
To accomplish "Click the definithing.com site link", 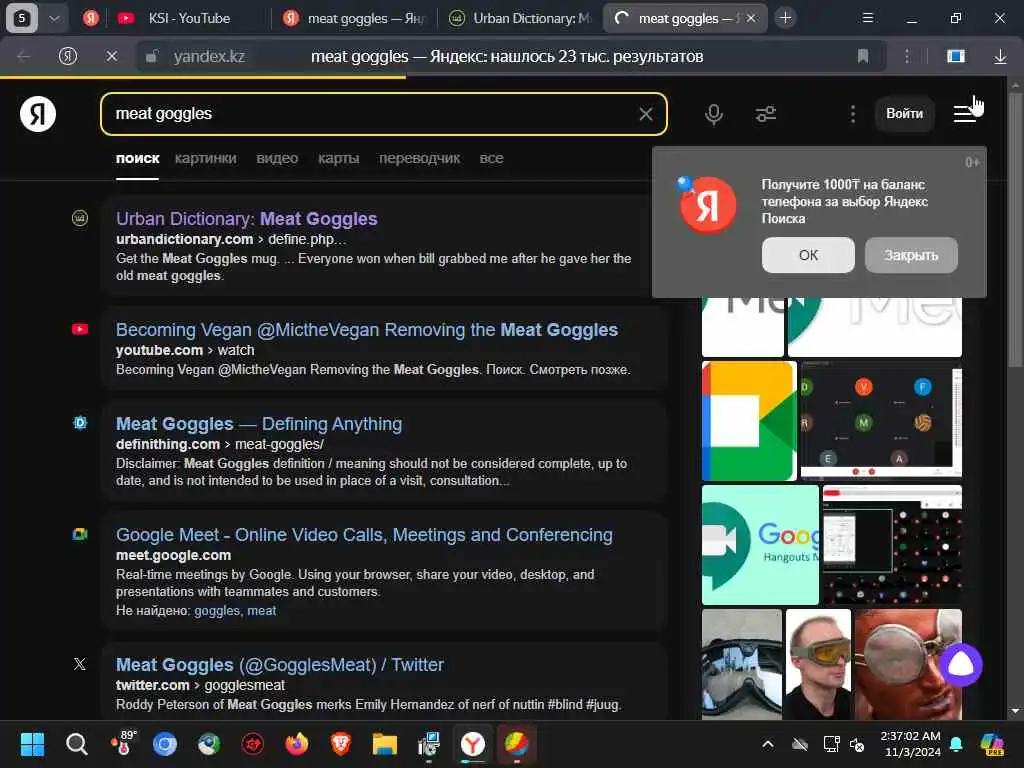I will [x=168, y=444].
